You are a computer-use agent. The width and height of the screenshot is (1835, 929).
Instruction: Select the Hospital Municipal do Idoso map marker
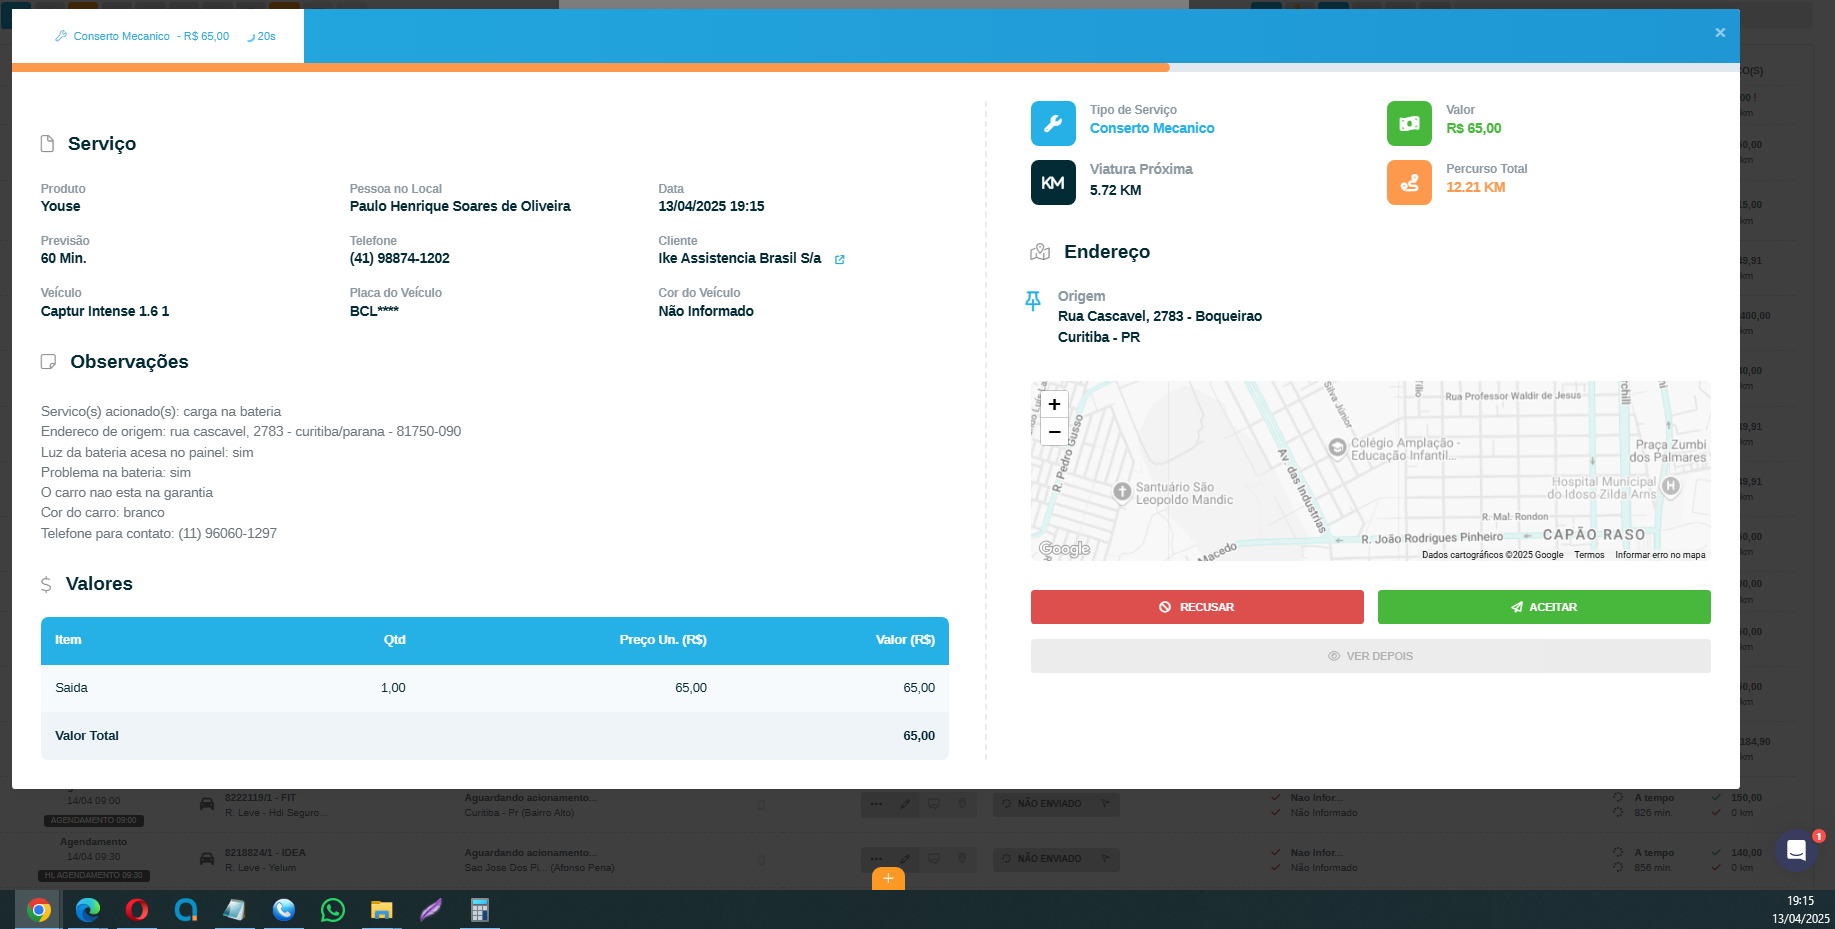[x=1670, y=486]
